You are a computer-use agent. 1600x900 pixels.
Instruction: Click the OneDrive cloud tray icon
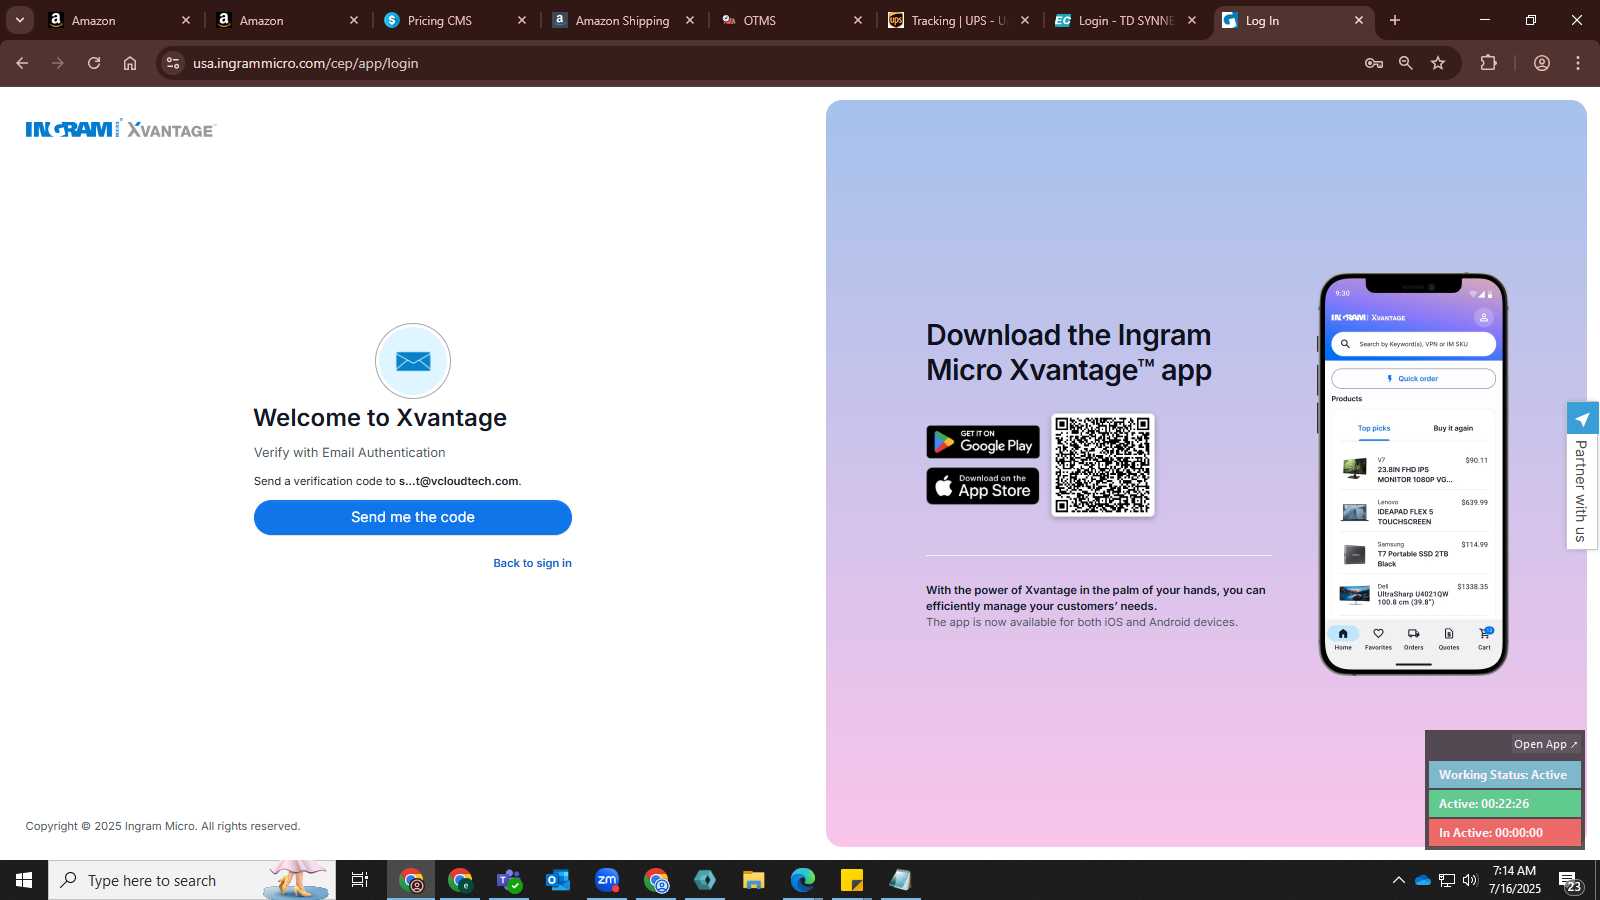pos(1422,880)
